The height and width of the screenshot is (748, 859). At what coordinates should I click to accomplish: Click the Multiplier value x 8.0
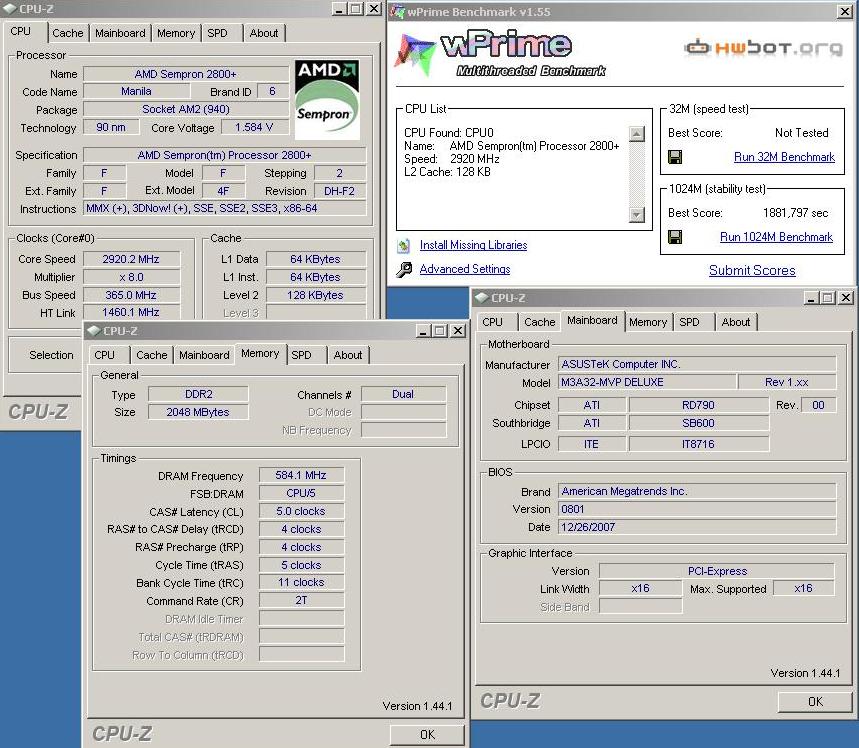tap(131, 277)
